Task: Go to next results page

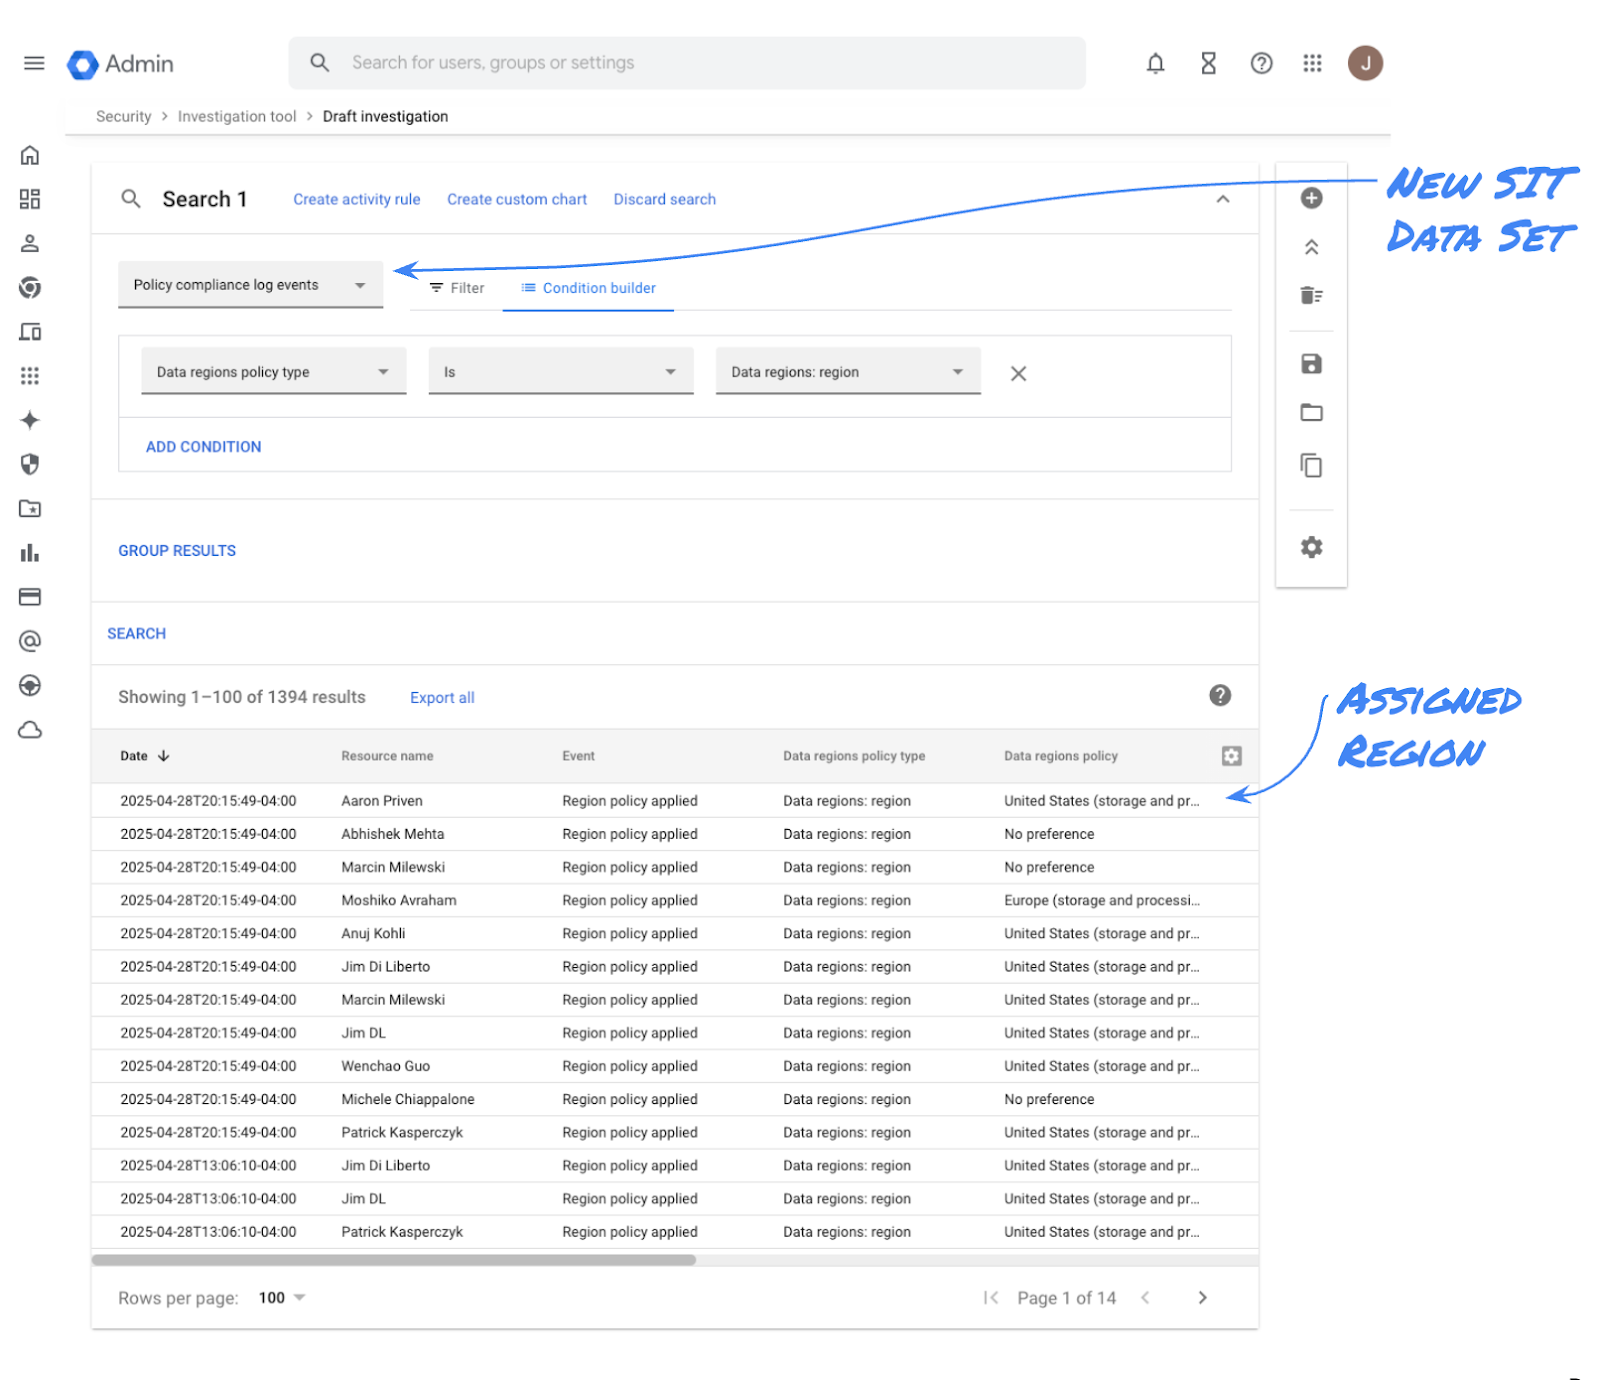Action: [x=1202, y=1298]
